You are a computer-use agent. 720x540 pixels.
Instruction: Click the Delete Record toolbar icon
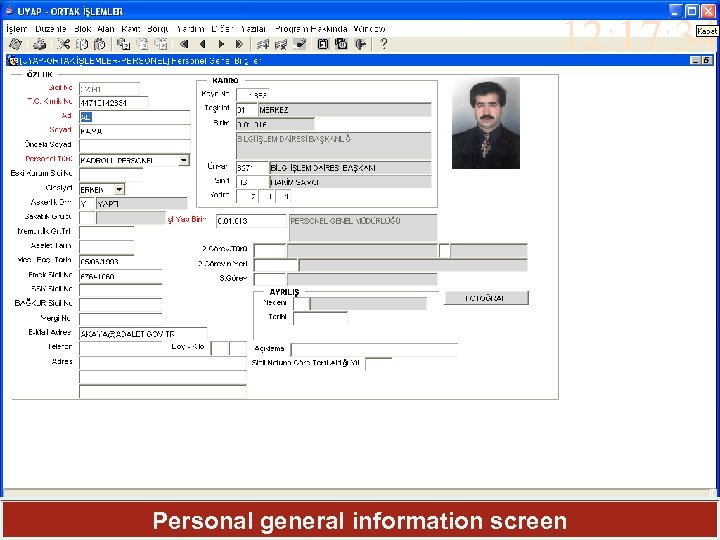pyautogui.click(x=281, y=44)
